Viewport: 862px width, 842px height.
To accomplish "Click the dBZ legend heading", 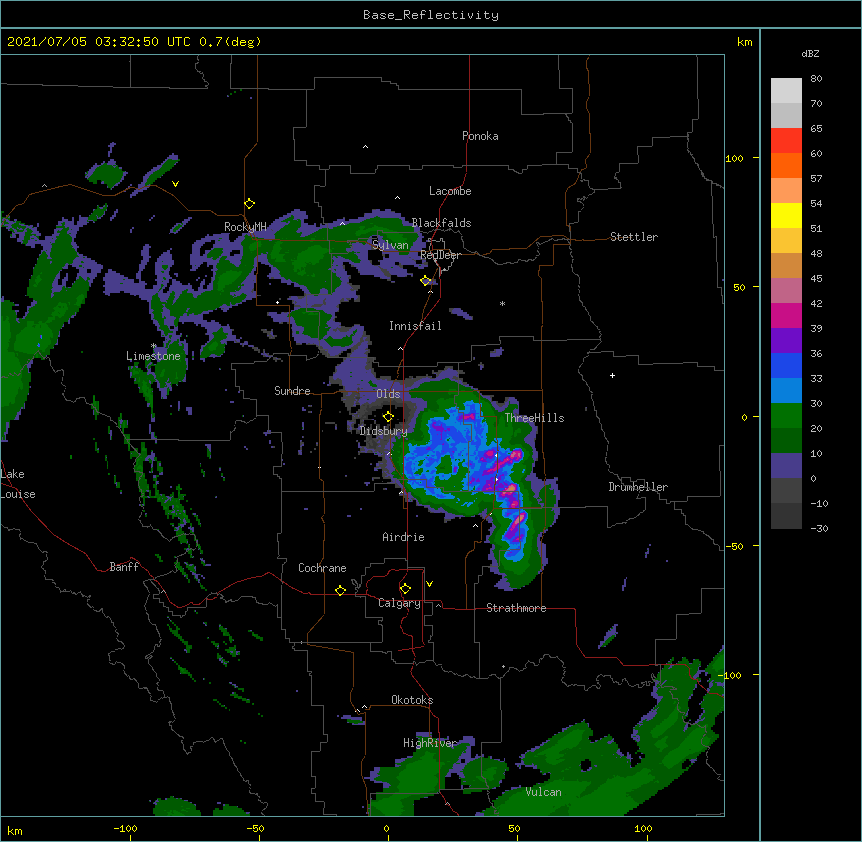I will point(810,54).
